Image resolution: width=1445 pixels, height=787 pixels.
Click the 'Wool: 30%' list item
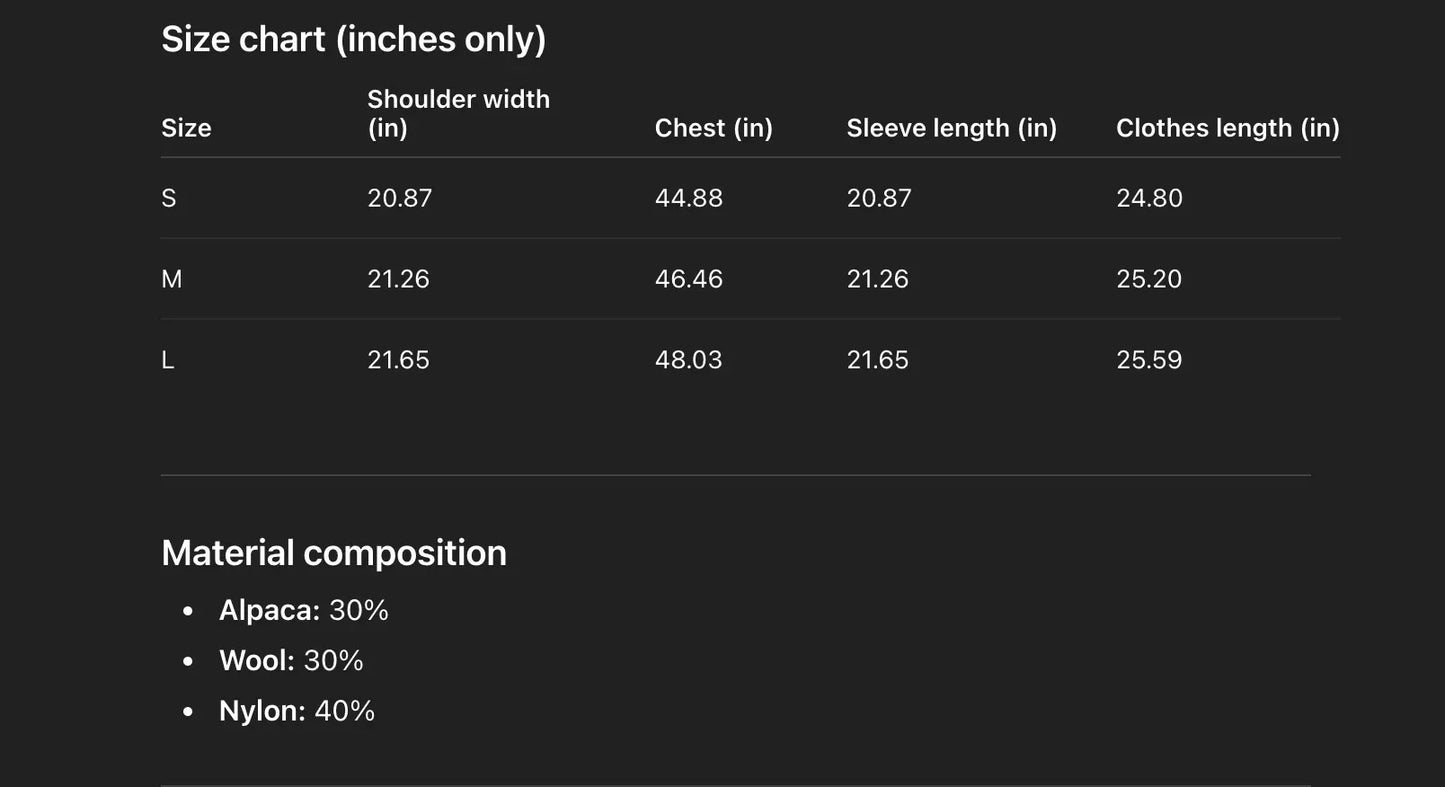coord(291,660)
